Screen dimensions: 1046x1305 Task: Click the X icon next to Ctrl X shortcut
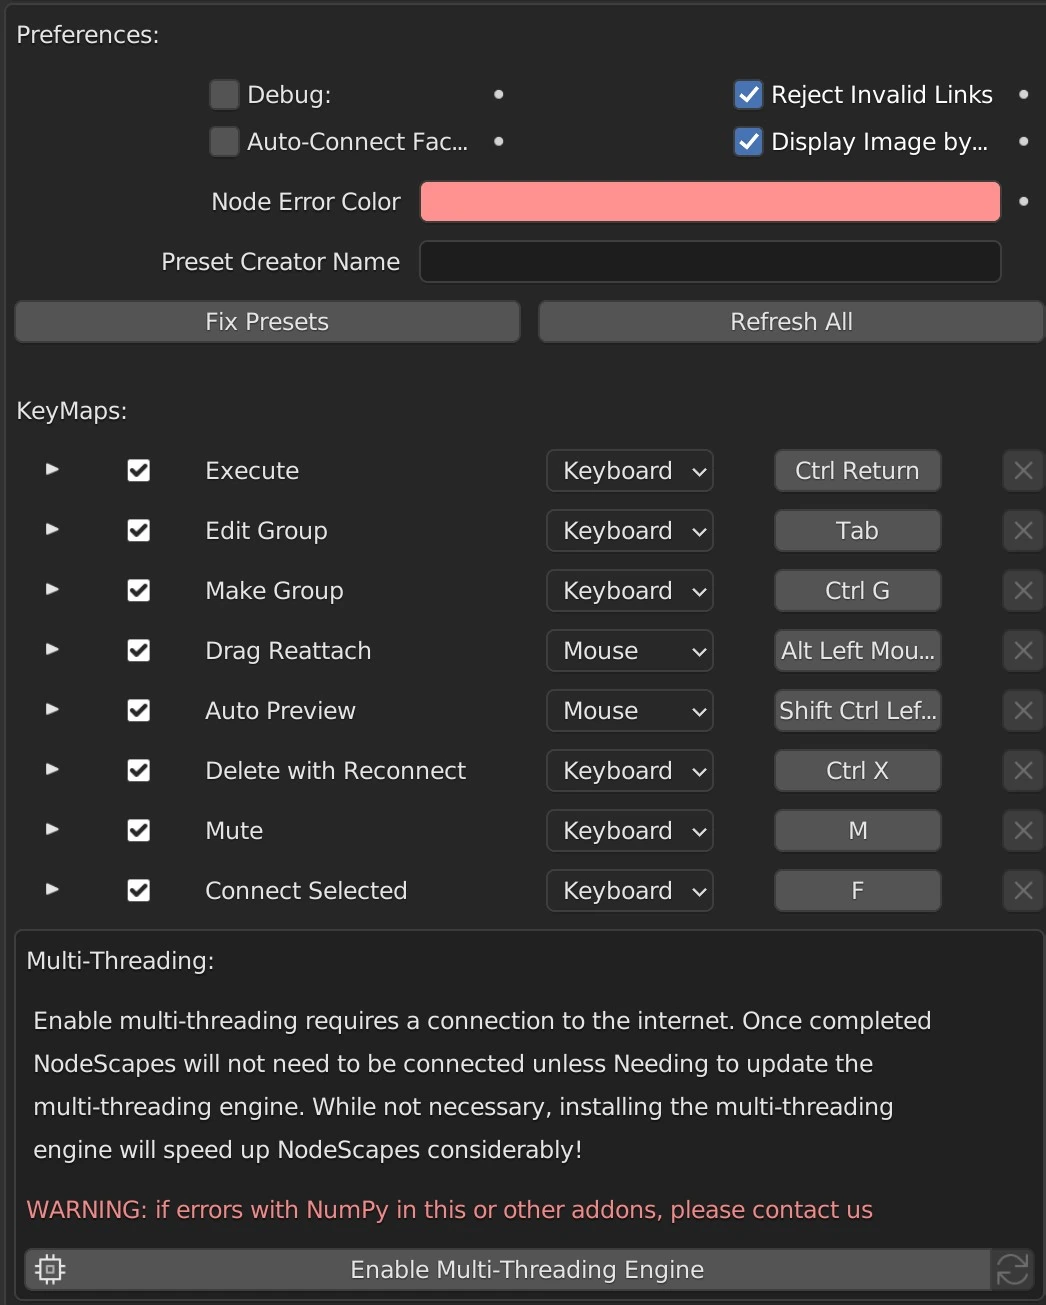click(x=1023, y=771)
